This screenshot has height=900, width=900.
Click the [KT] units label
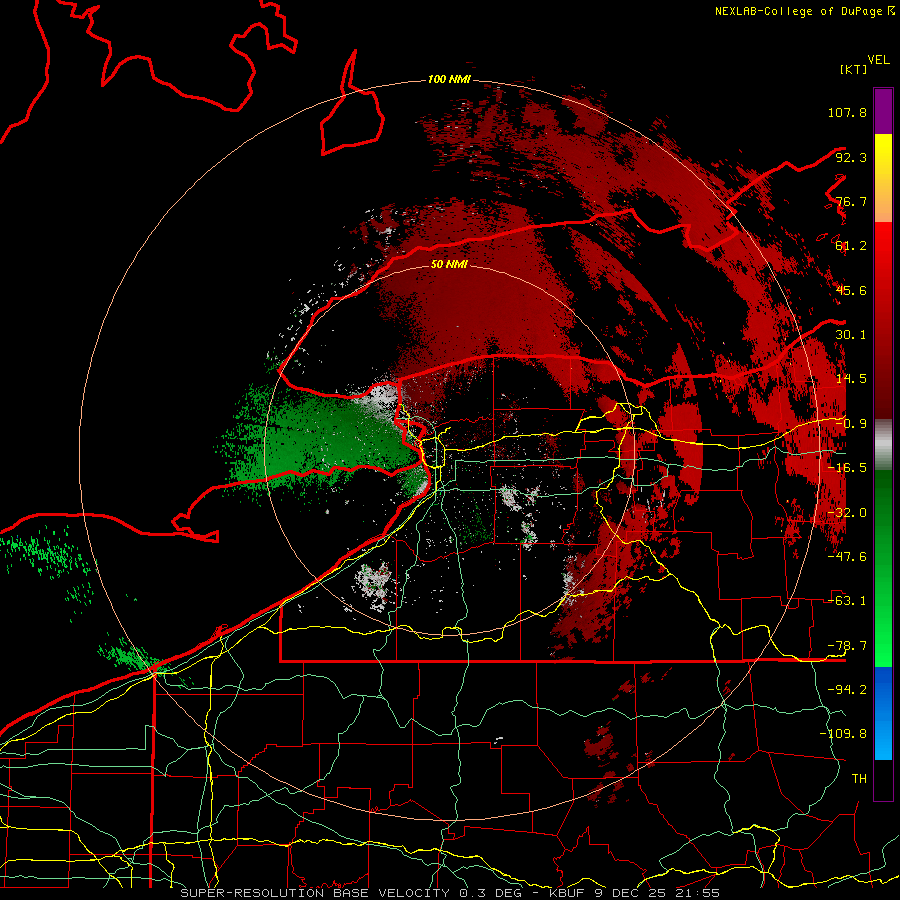click(x=853, y=69)
